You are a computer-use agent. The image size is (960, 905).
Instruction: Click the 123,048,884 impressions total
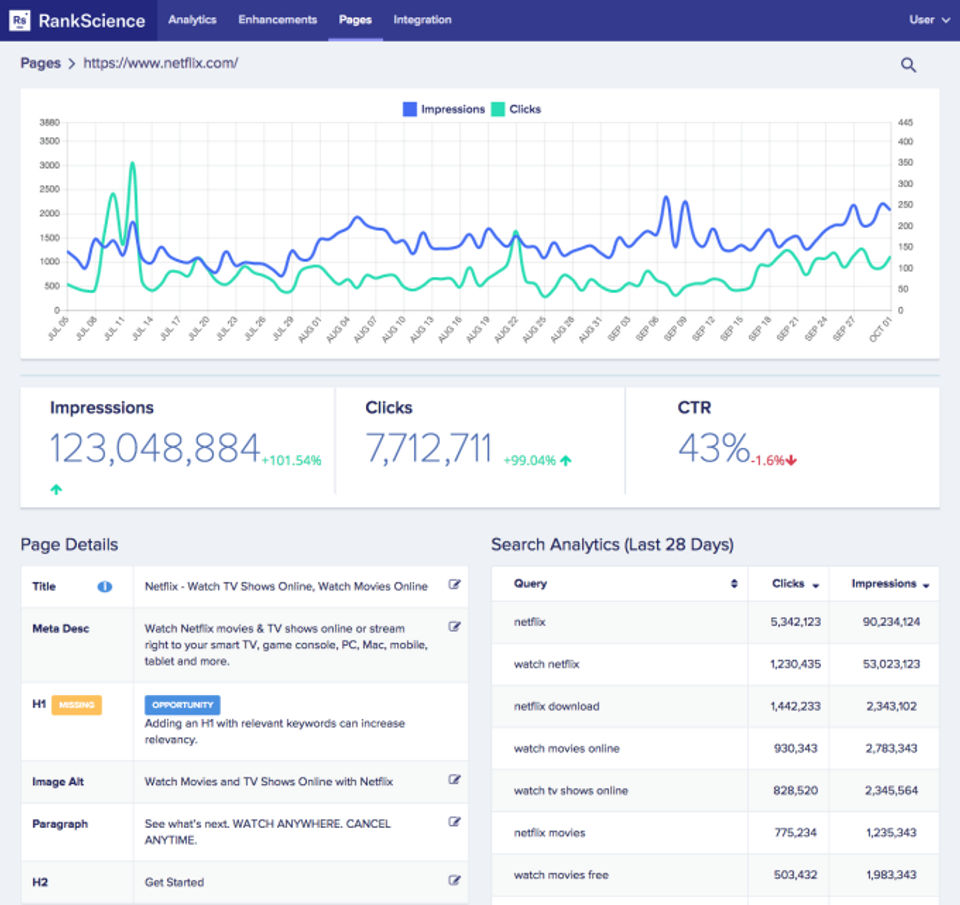click(x=155, y=449)
